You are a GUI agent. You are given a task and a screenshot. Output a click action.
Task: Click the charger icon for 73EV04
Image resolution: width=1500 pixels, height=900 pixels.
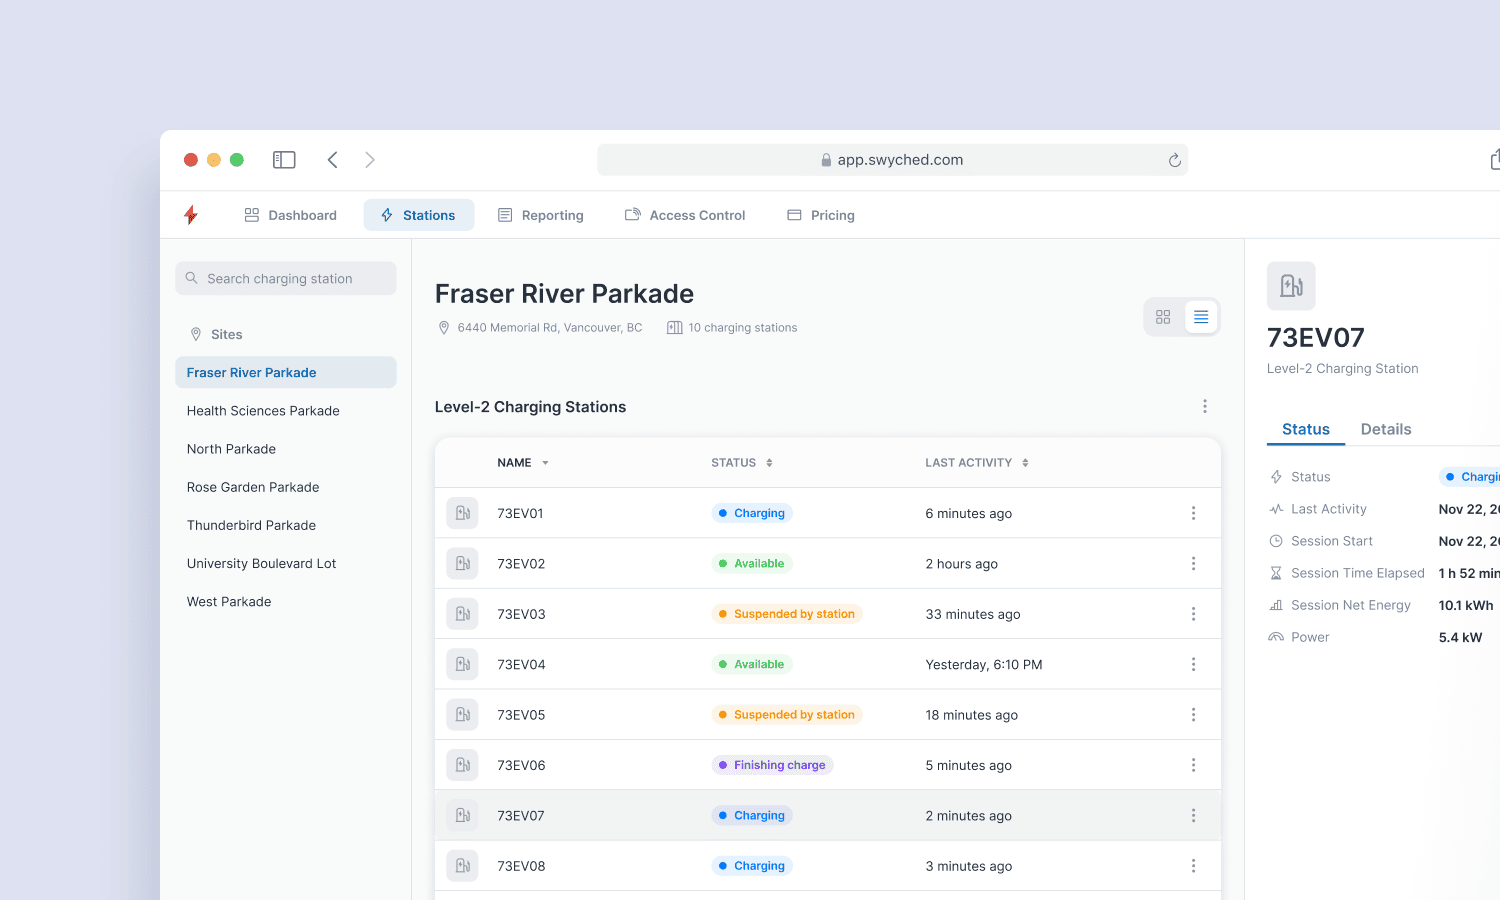[x=462, y=664]
